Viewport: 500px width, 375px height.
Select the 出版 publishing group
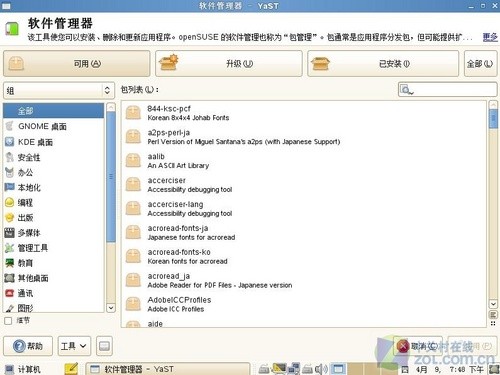tap(53, 218)
